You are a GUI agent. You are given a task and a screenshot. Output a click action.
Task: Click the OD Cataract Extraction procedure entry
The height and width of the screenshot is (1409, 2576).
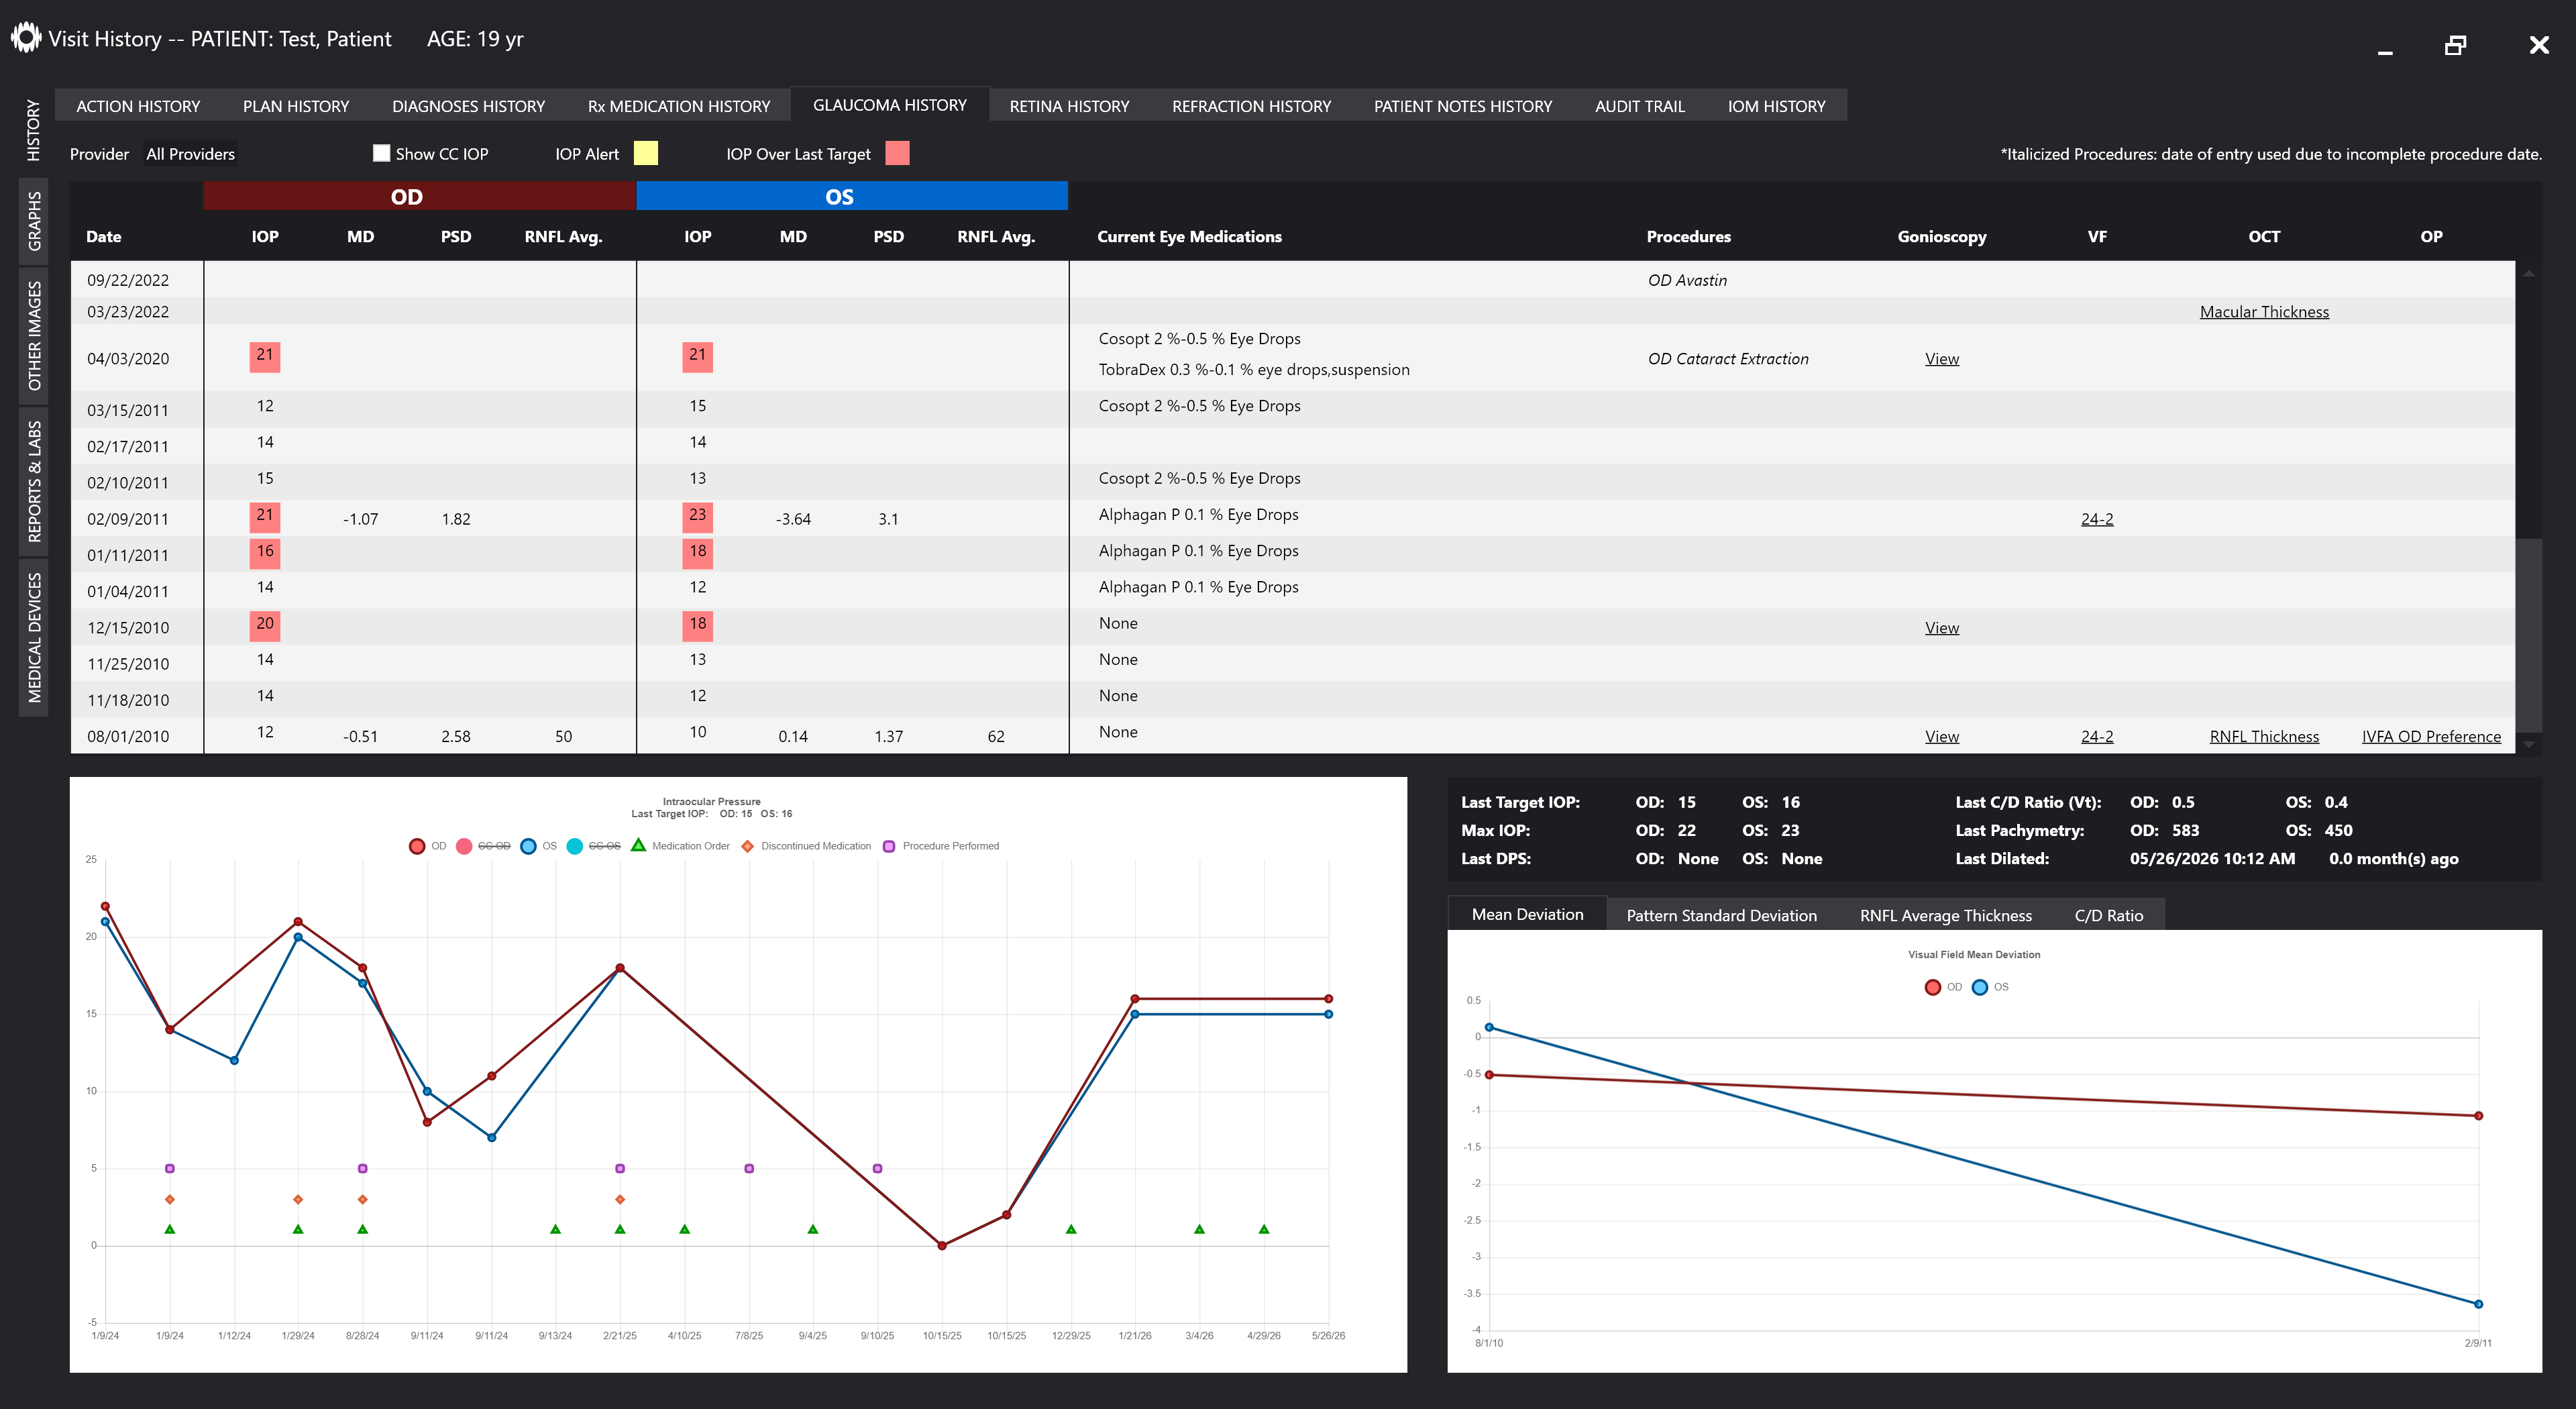(1728, 359)
